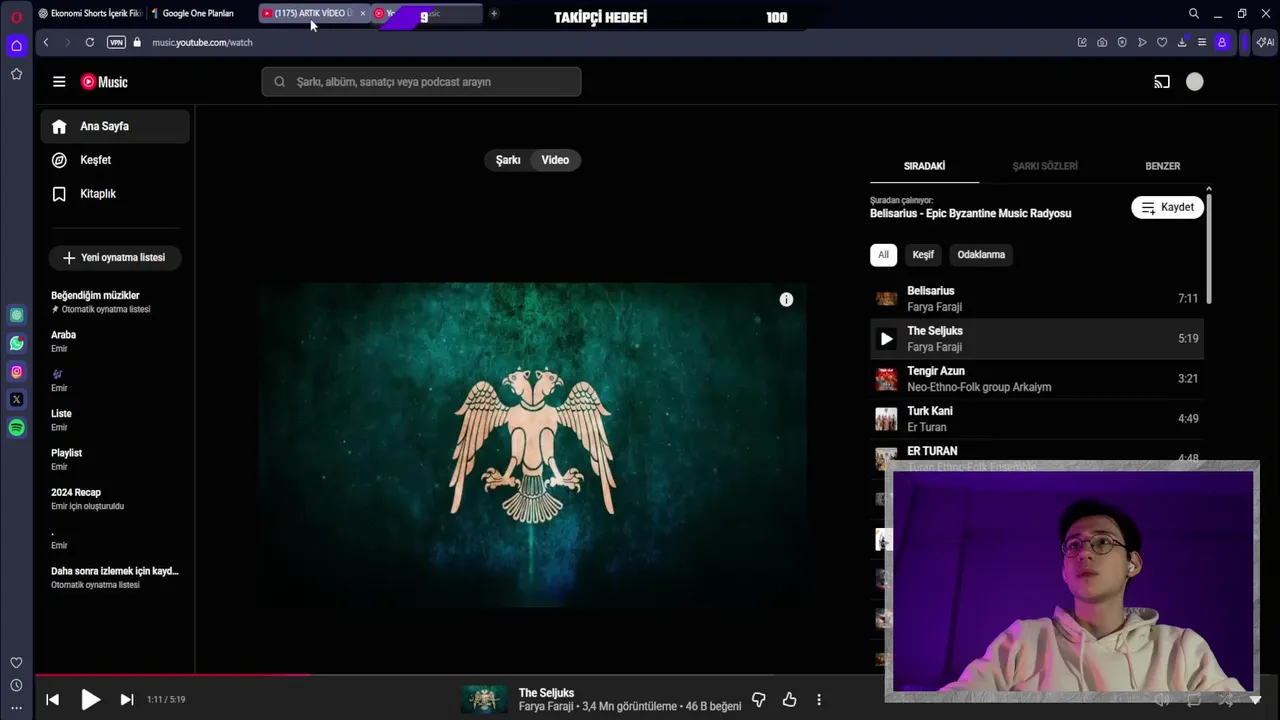
Task: Play Tengir Azun from the queue
Action: 1036,379
